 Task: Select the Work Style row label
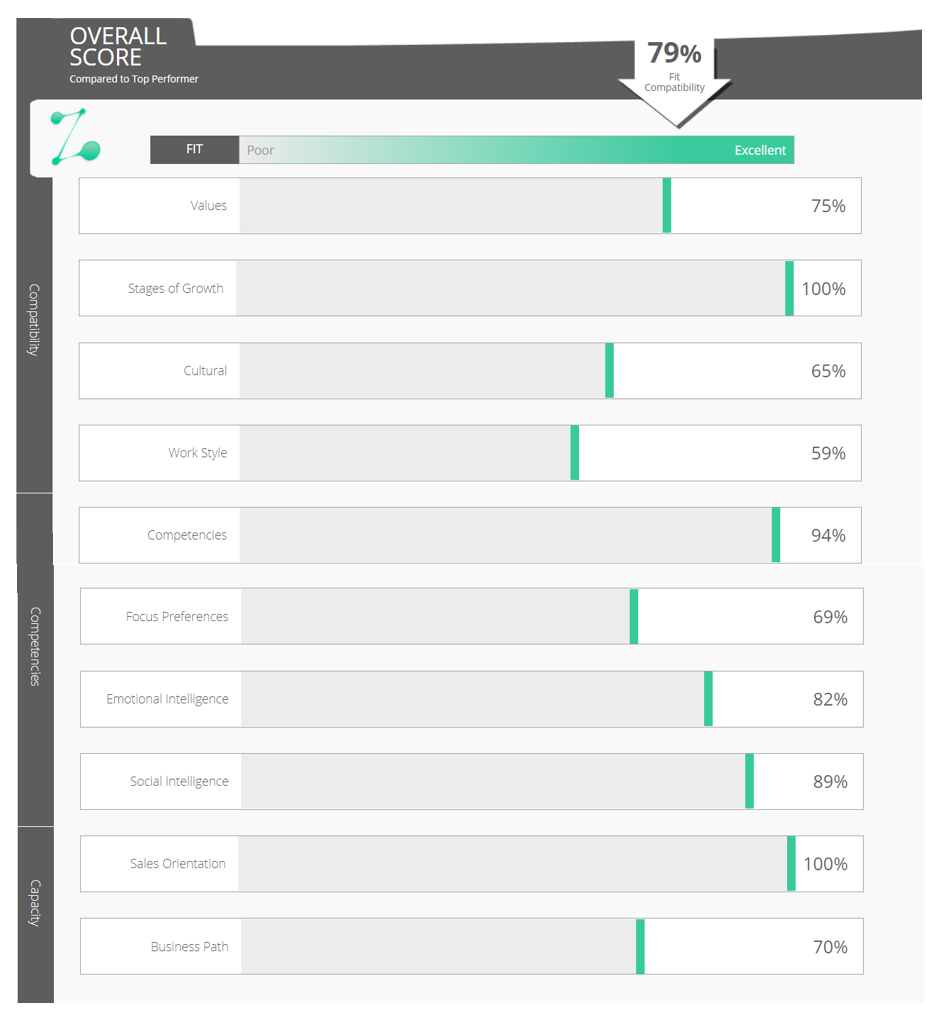click(198, 453)
